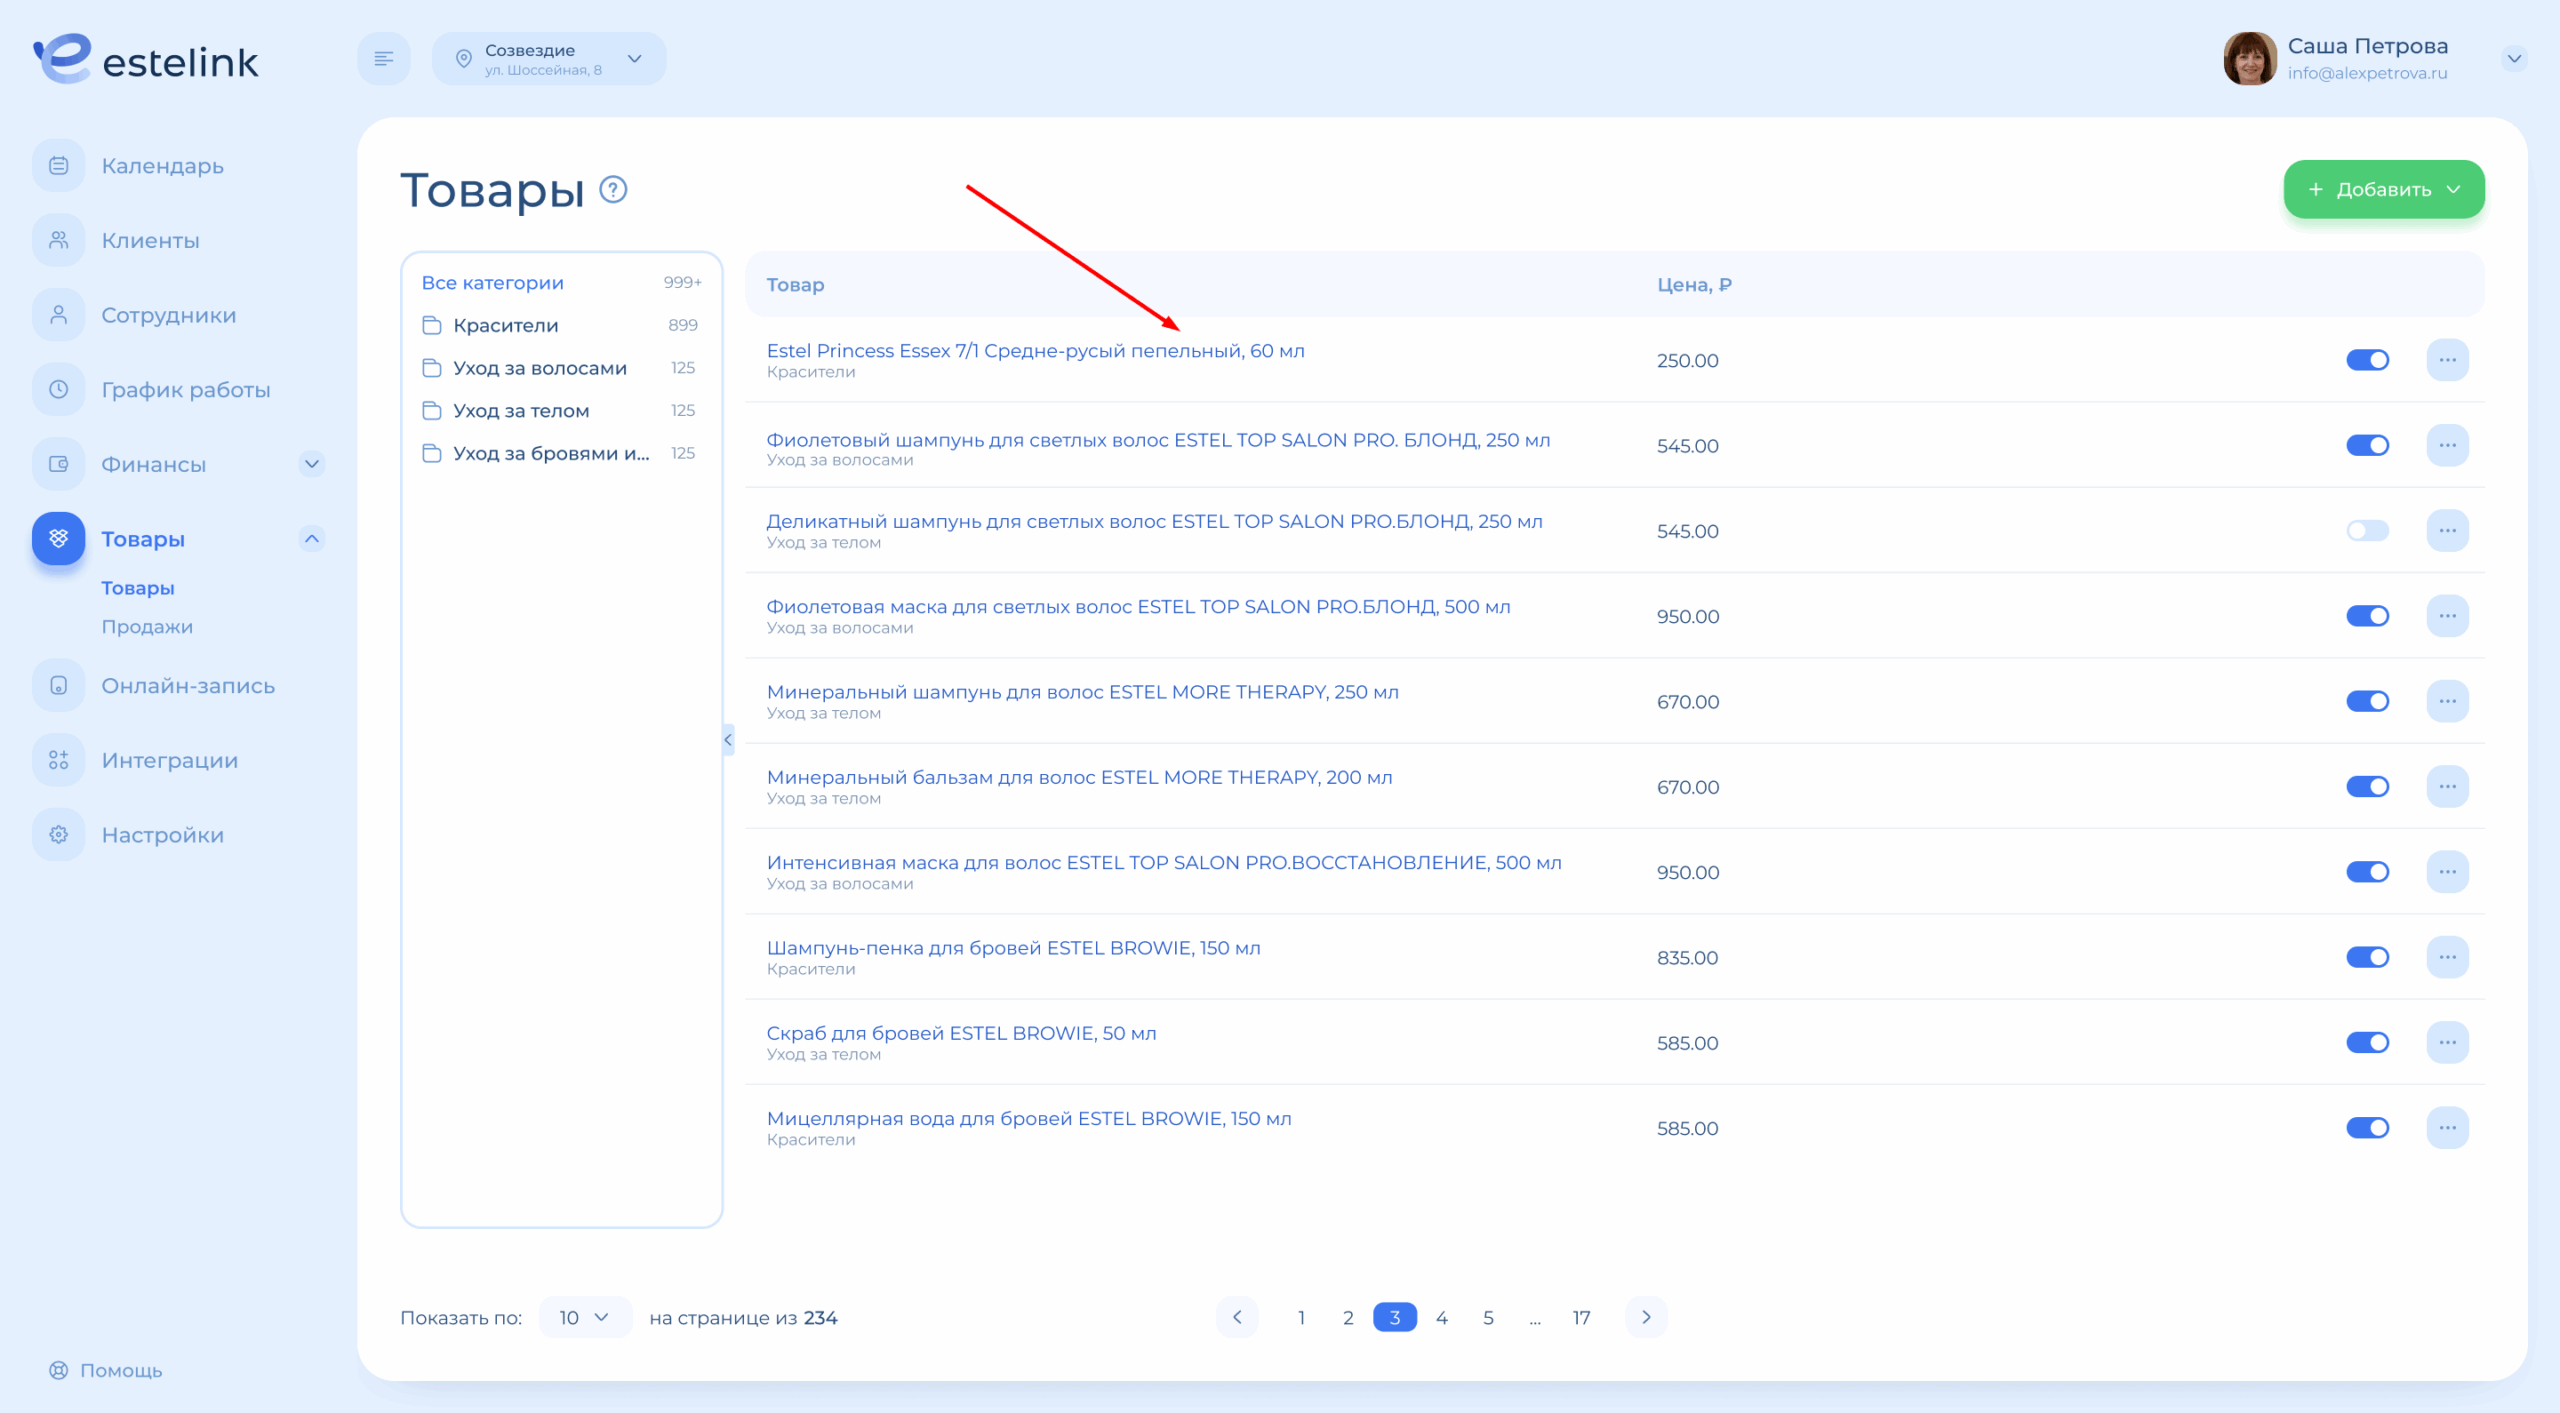The image size is (2560, 1413).
Task: Open more options for Фиолетовый шампунь row
Action: (x=2447, y=445)
